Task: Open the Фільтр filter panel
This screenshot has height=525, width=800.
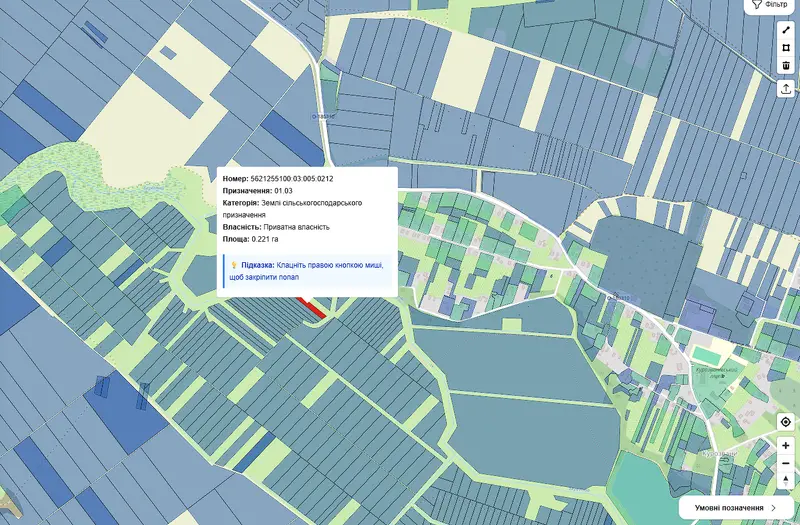Action: click(769, 5)
